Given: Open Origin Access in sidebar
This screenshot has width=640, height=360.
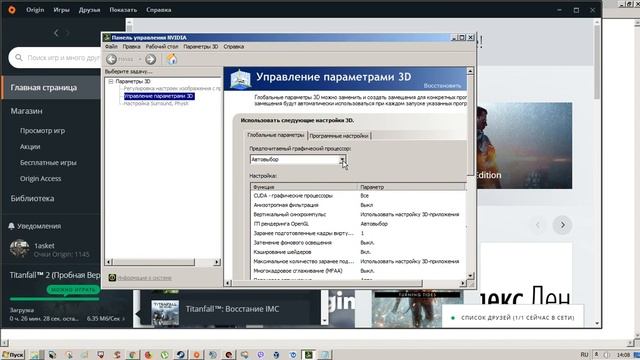Looking at the screenshot, I should [40, 178].
